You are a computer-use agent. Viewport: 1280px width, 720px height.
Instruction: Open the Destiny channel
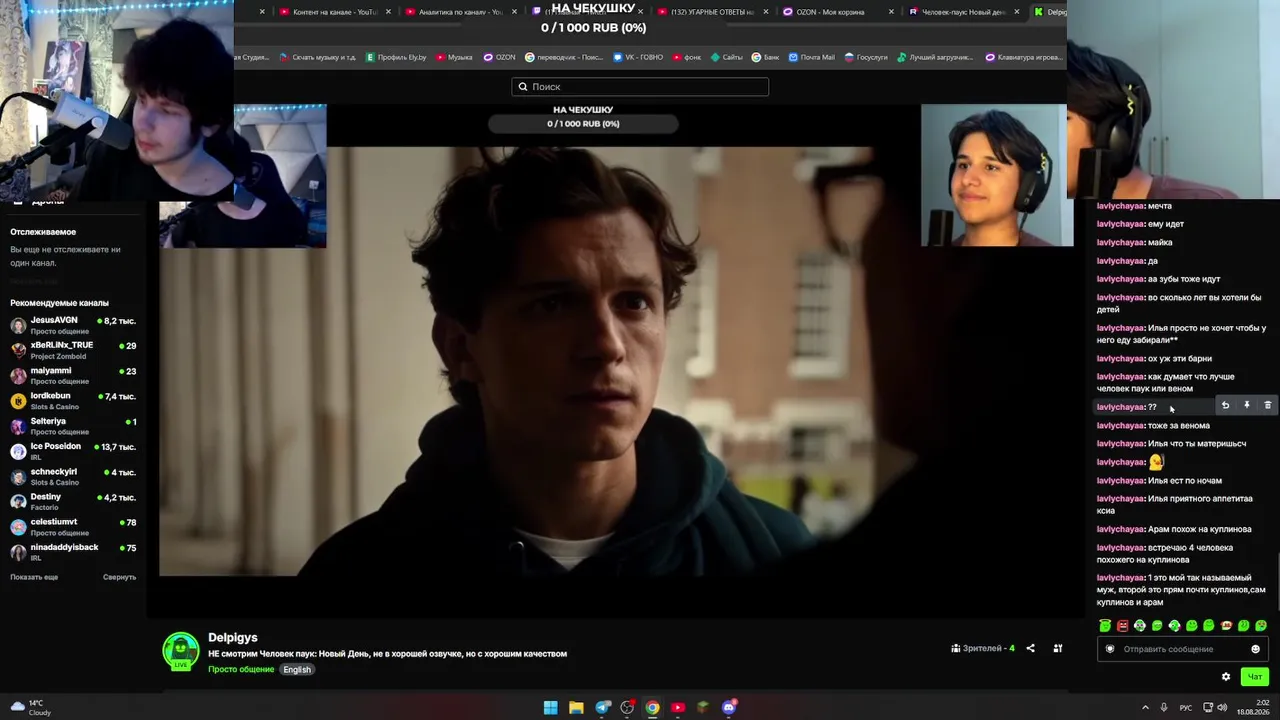(x=73, y=501)
